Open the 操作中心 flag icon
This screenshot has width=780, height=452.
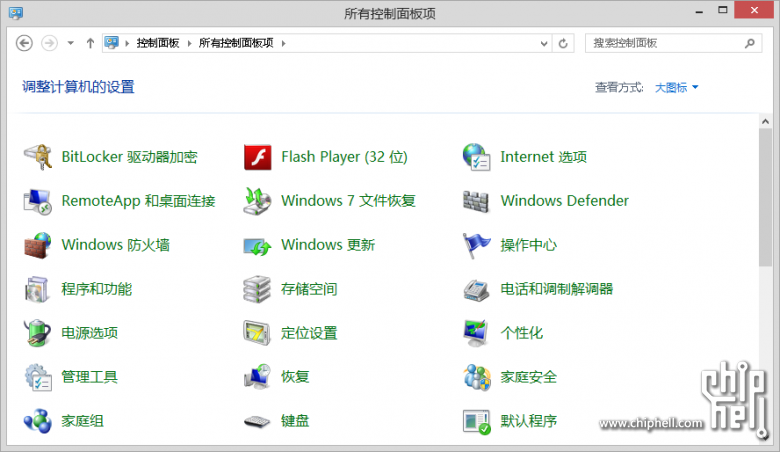pos(476,245)
